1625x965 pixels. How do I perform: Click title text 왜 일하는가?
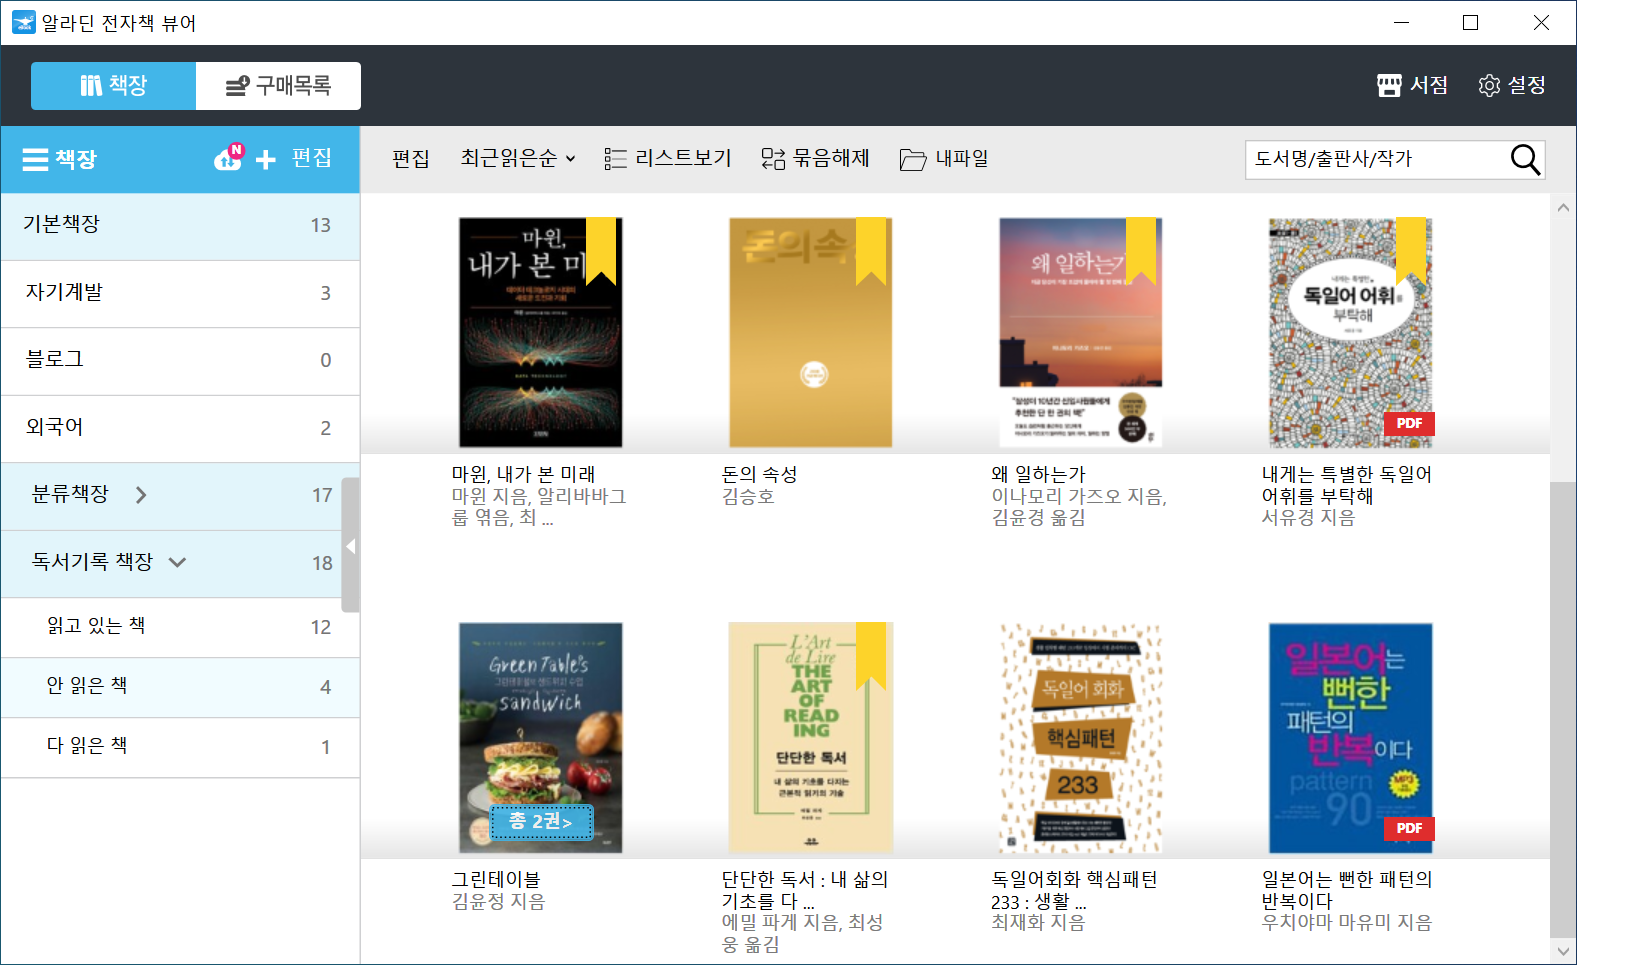coord(1038,474)
